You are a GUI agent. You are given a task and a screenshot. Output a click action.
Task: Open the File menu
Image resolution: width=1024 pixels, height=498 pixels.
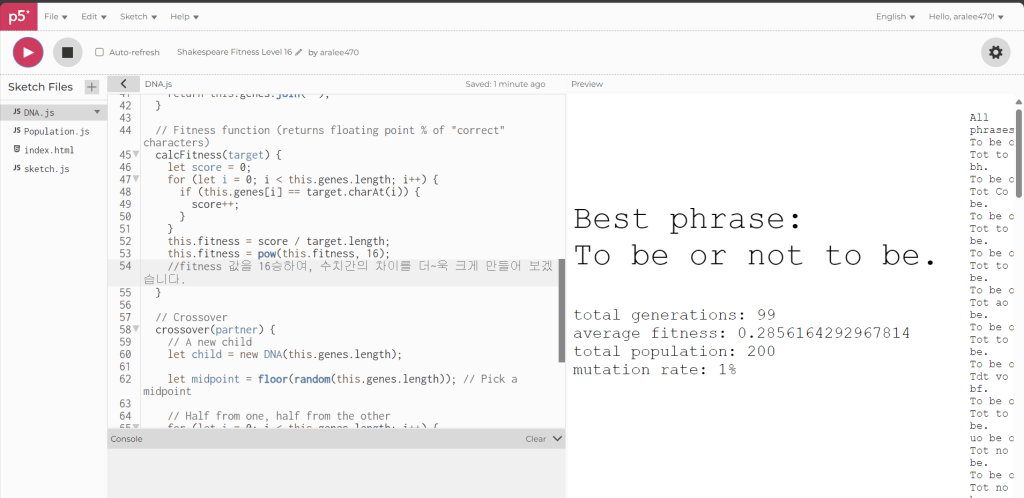point(57,16)
